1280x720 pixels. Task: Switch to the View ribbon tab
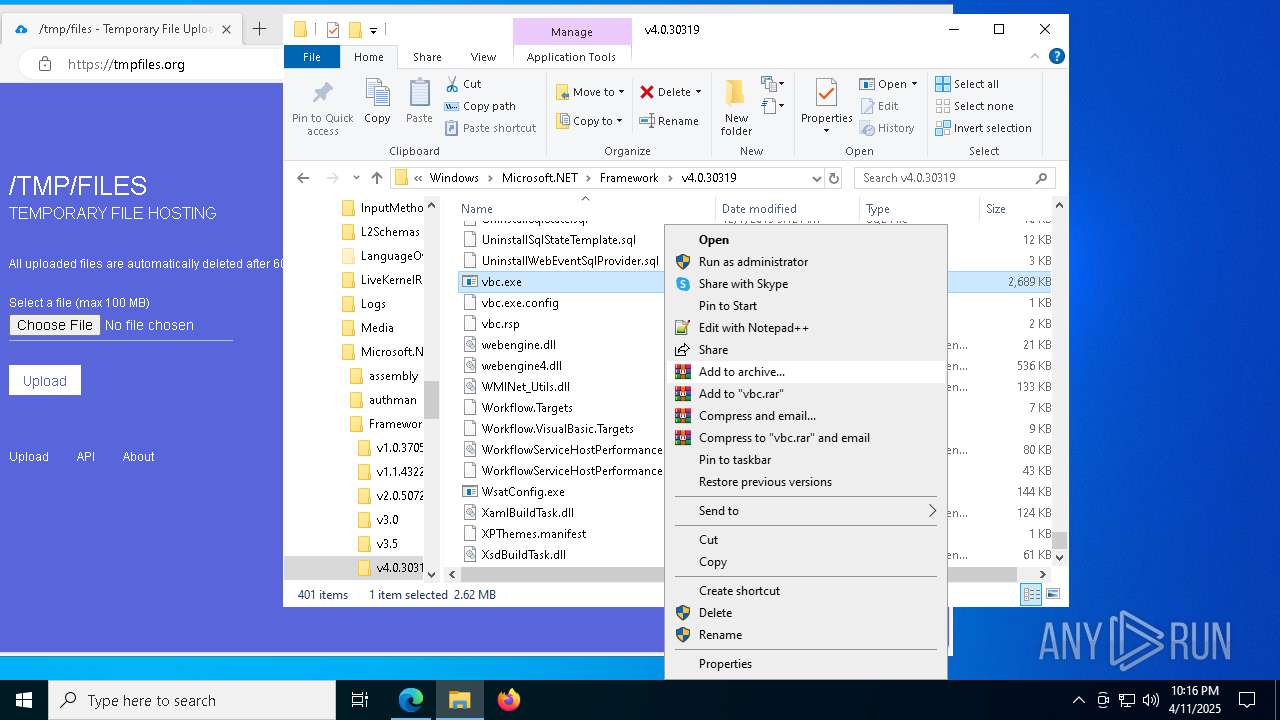tap(483, 57)
